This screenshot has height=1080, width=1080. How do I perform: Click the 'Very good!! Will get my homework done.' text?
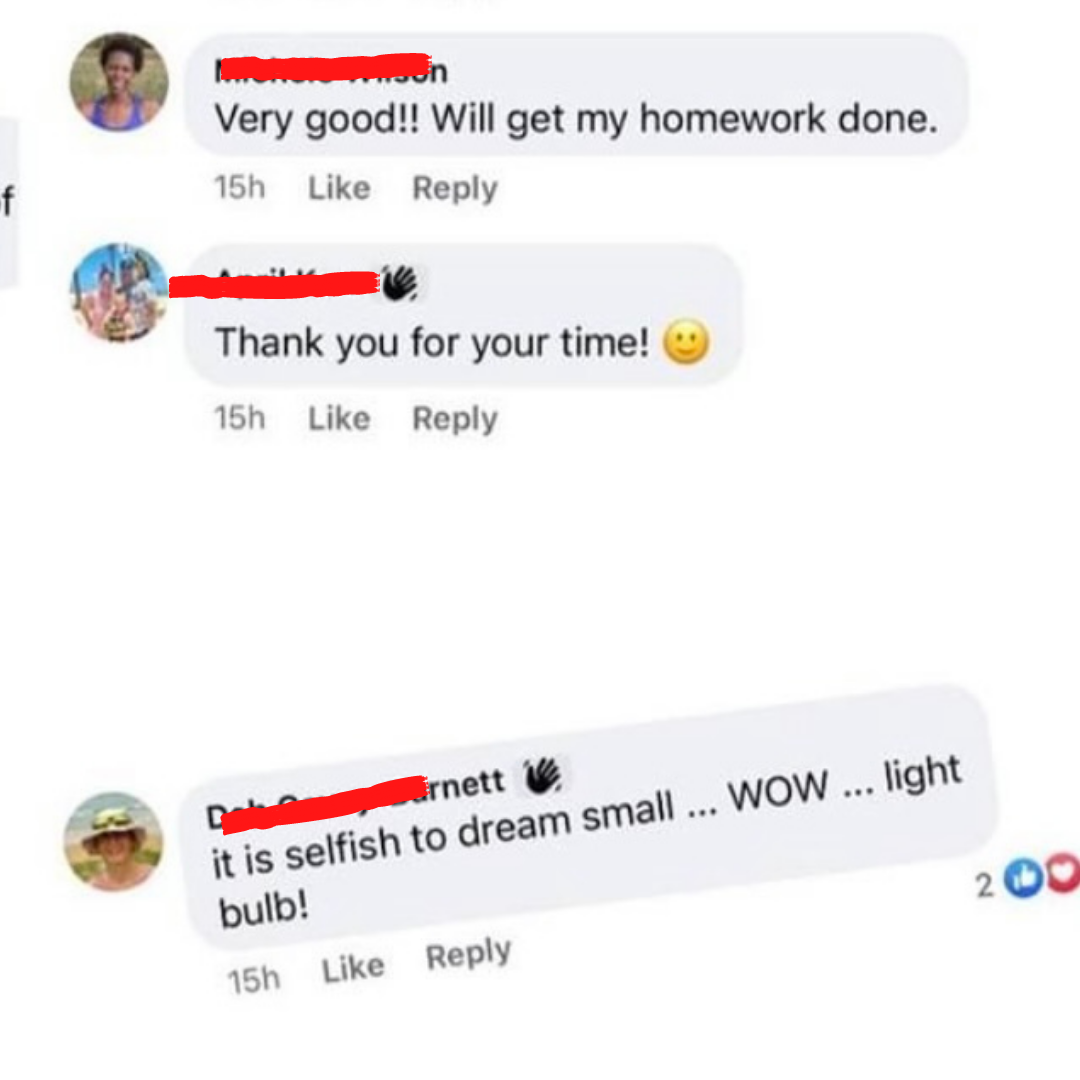tap(576, 118)
